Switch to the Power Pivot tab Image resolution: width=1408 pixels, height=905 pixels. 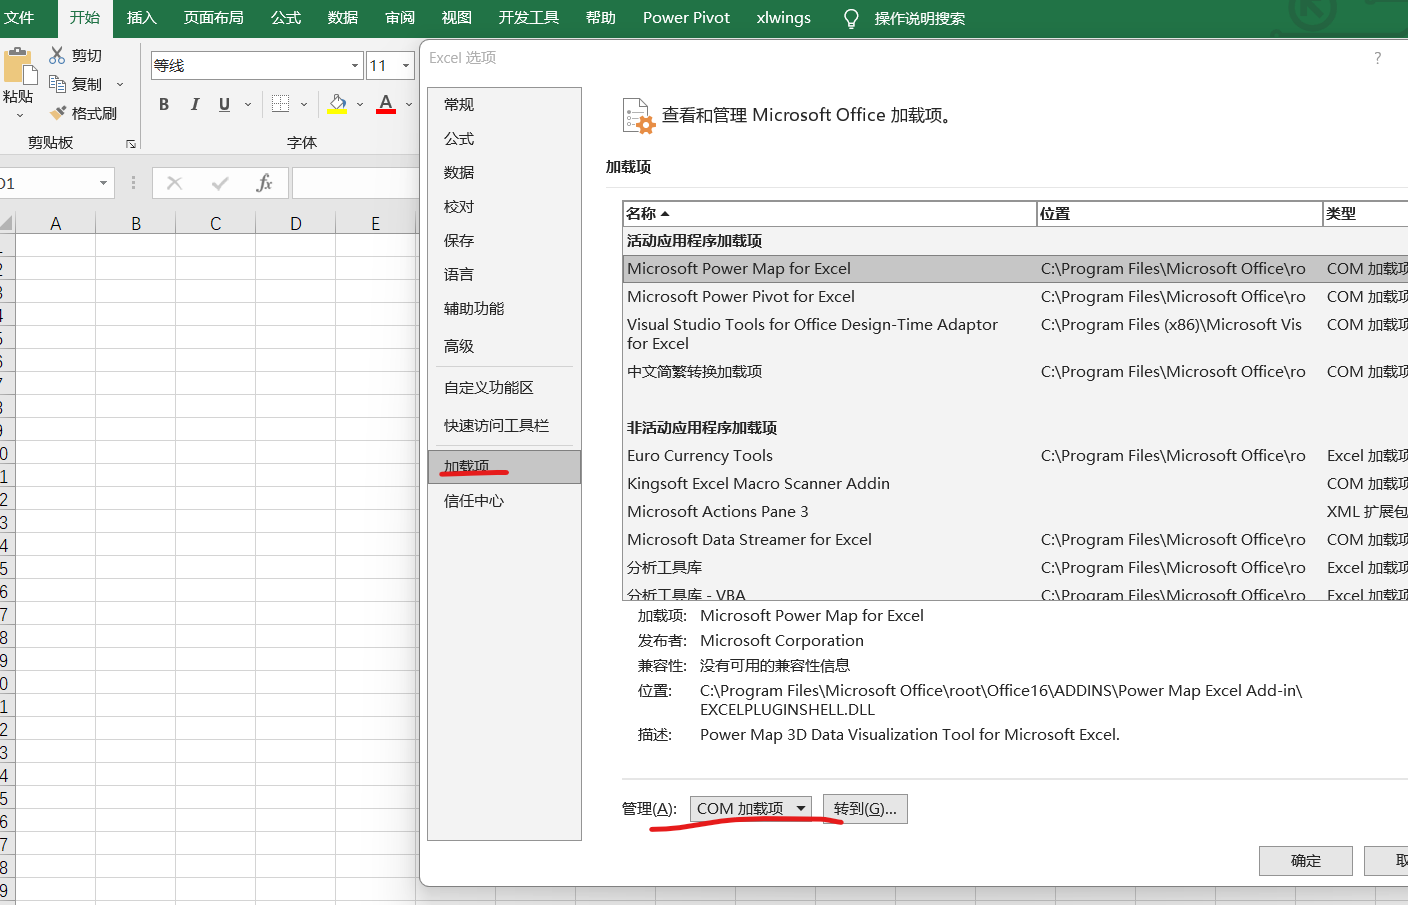coord(686,18)
